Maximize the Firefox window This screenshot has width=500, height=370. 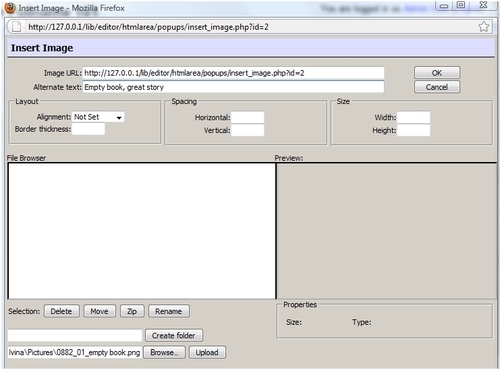pyautogui.click(x=461, y=5)
